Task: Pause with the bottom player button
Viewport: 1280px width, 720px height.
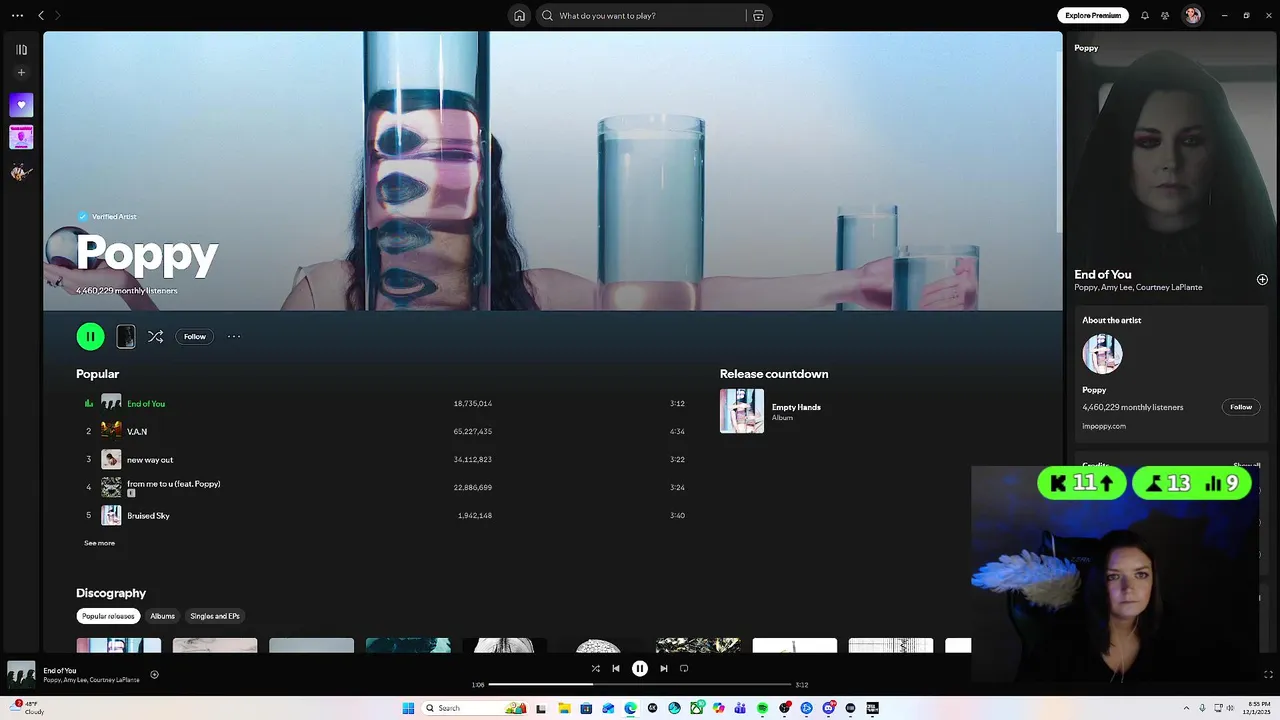Action: point(640,668)
